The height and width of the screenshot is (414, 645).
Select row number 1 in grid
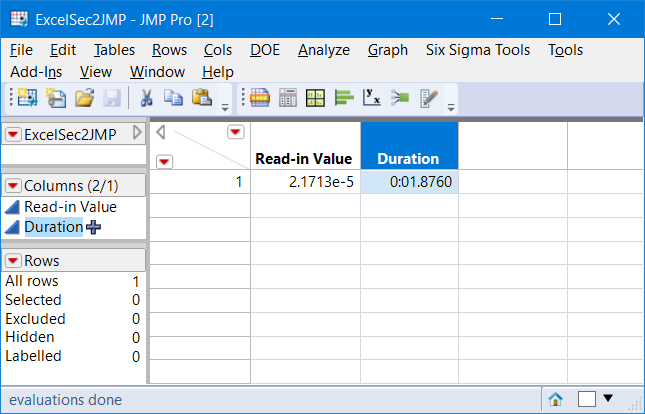pyautogui.click(x=200, y=182)
